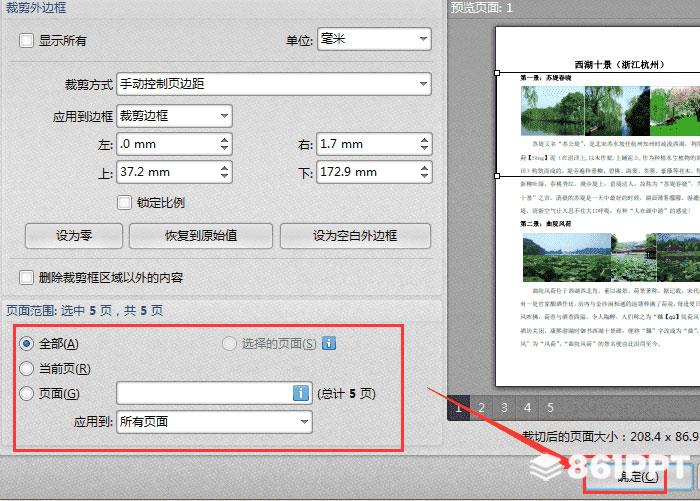Adjust the 上 margin spinner arrows
The width and height of the screenshot is (700, 501).
225,172
